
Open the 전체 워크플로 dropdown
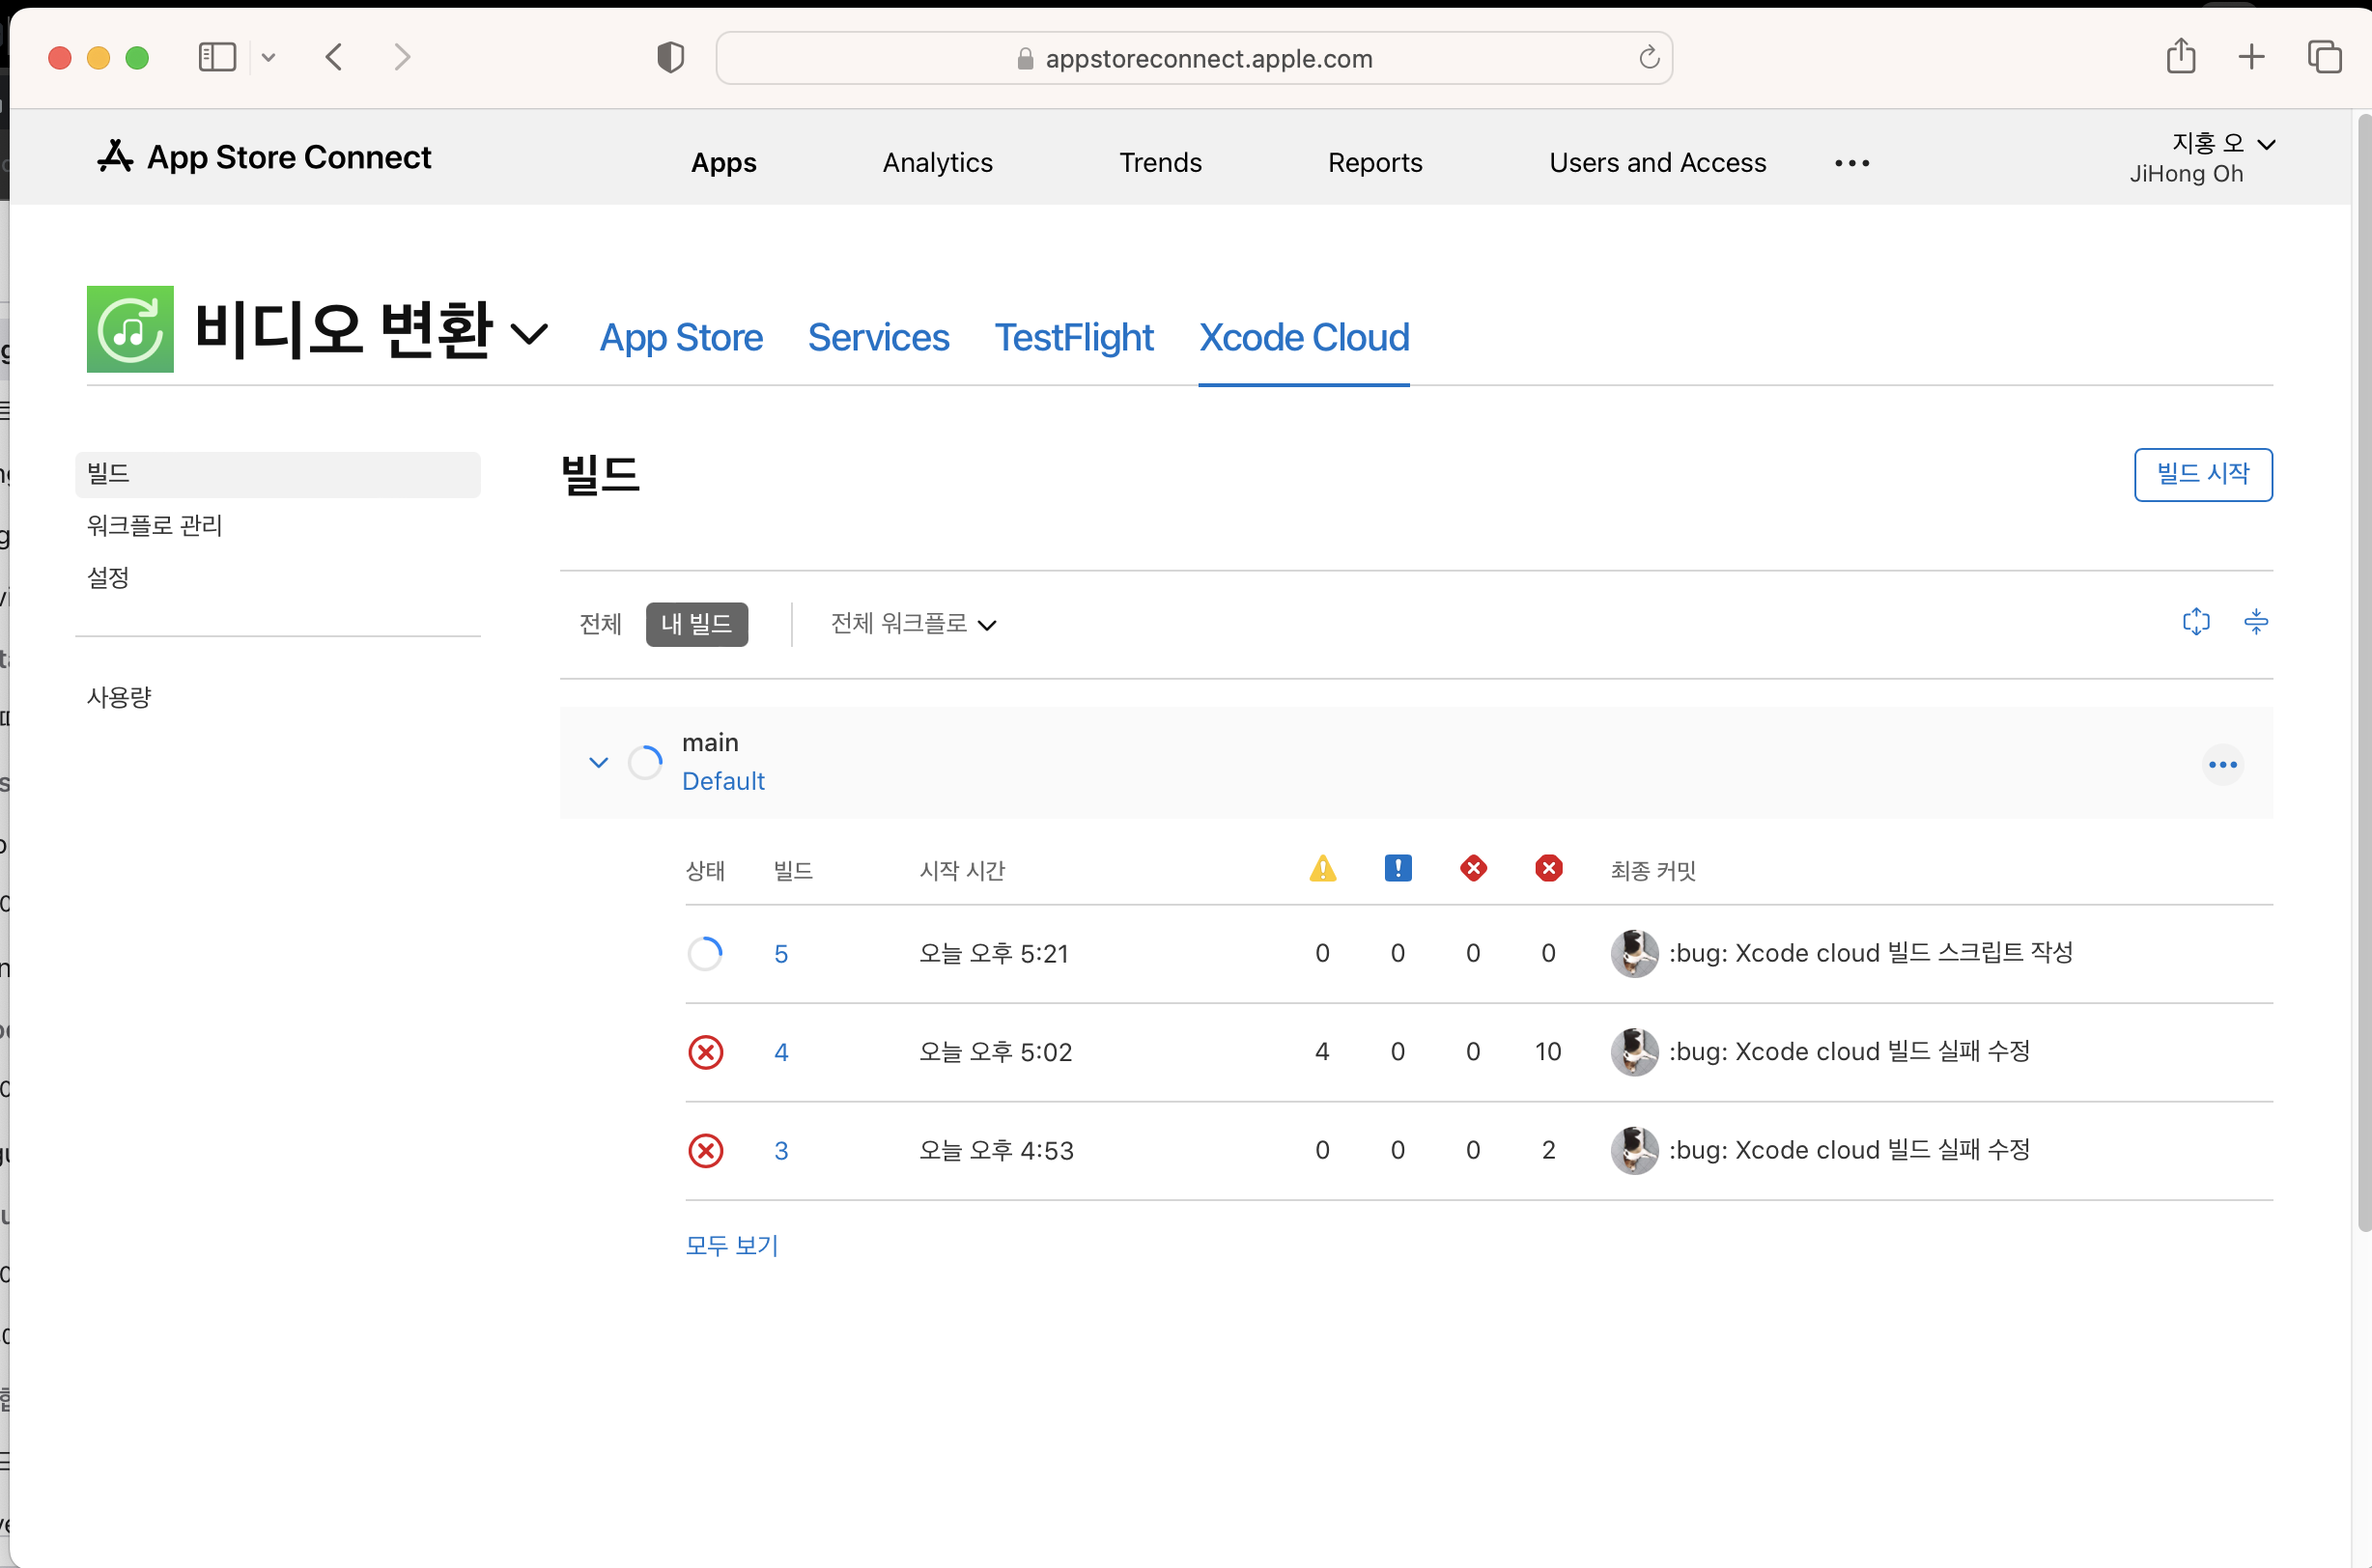click(913, 624)
